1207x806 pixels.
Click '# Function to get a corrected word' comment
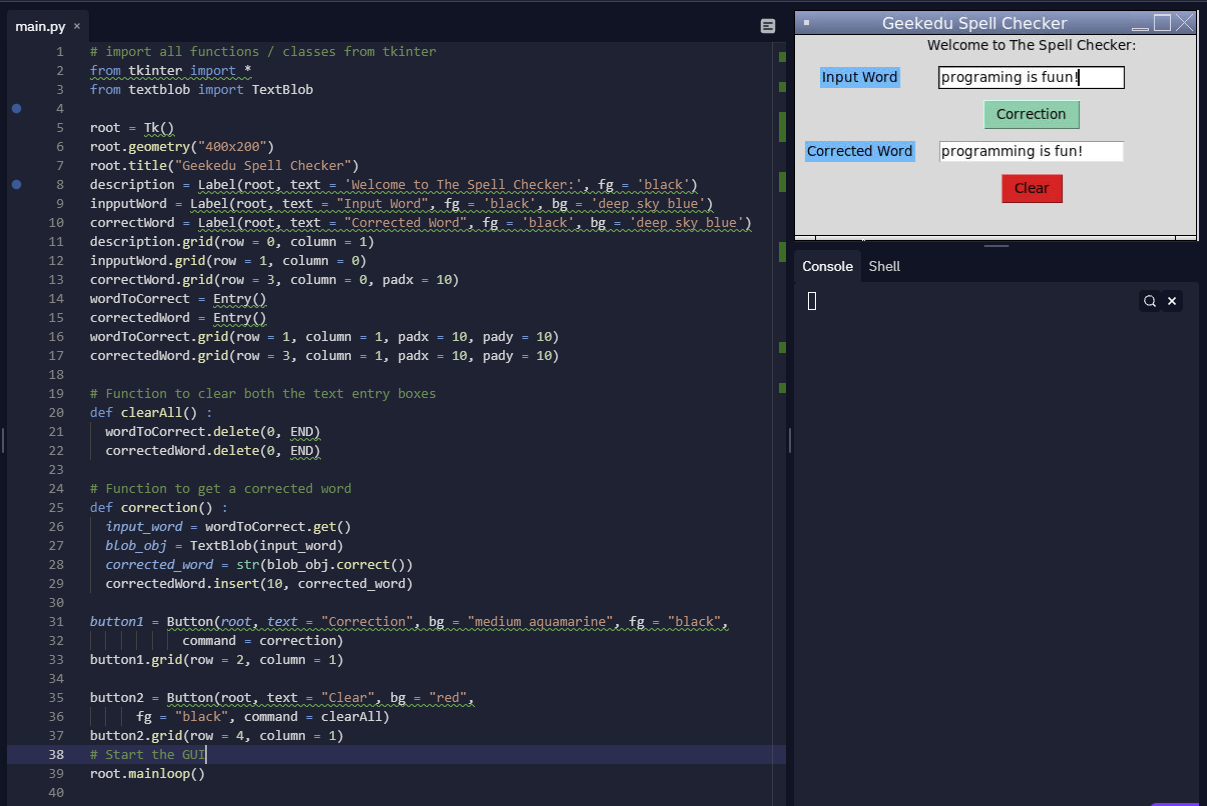pos(220,488)
